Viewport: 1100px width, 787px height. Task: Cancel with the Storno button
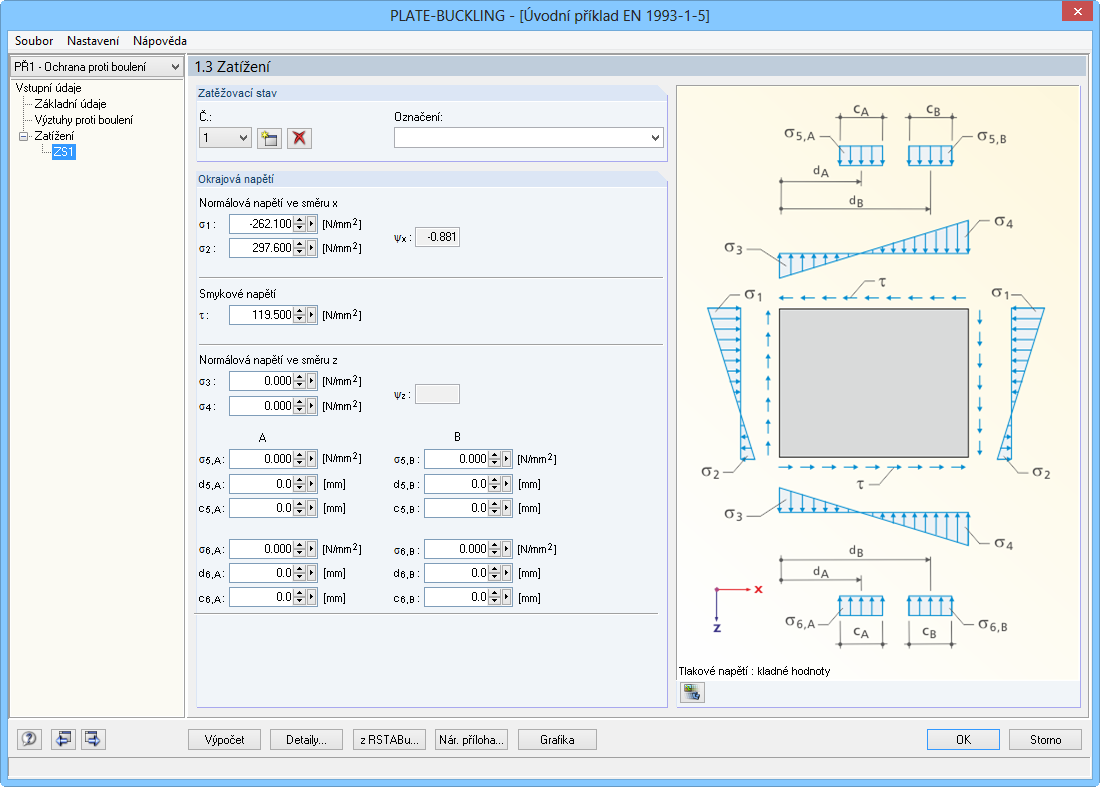tap(1045, 739)
